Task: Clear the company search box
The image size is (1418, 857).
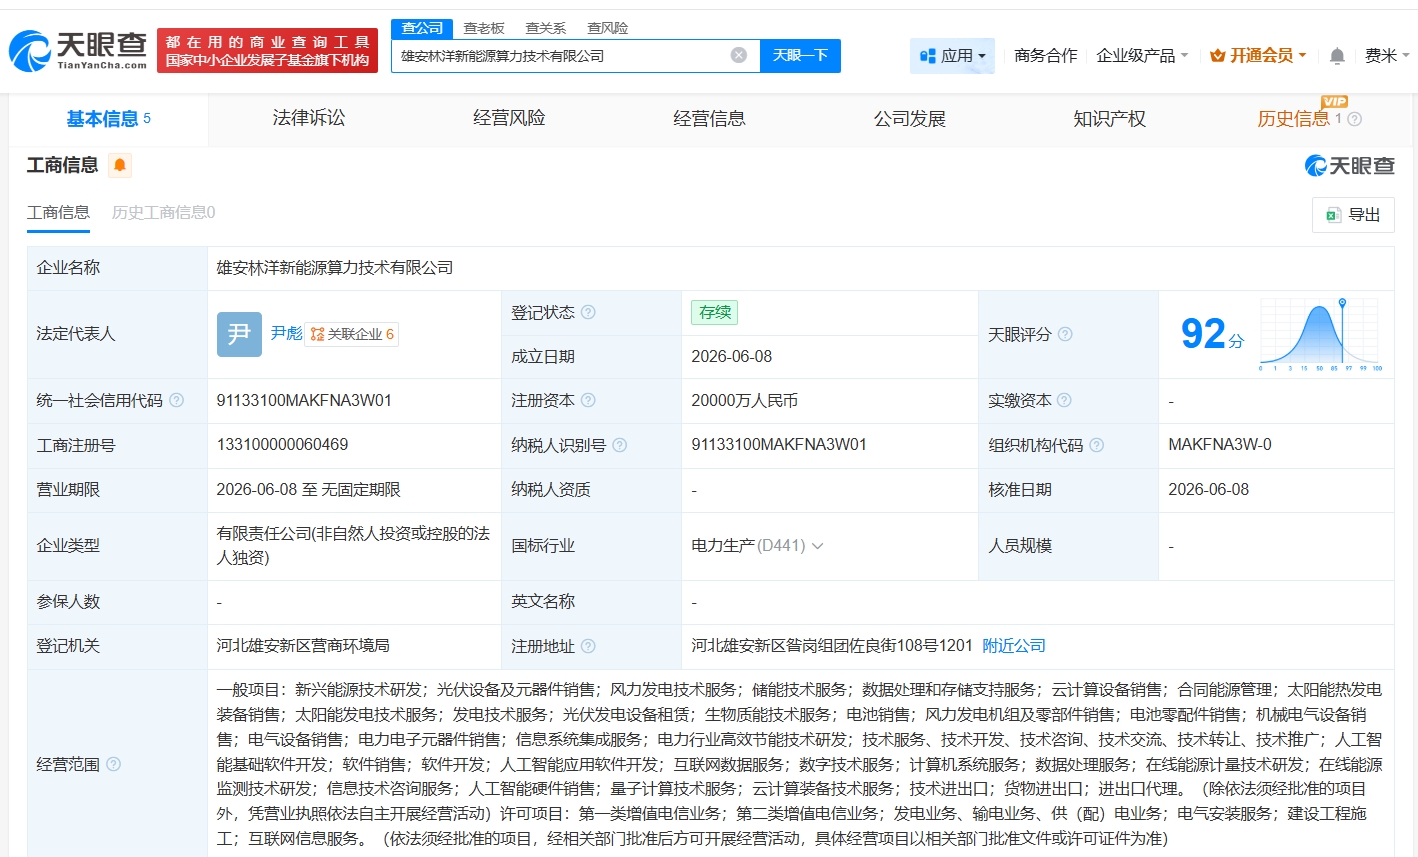Action: (739, 55)
